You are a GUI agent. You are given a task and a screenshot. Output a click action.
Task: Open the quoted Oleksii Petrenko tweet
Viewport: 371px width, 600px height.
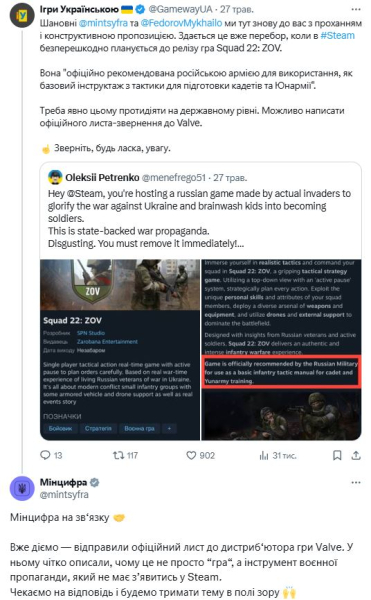[x=201, y=211]
